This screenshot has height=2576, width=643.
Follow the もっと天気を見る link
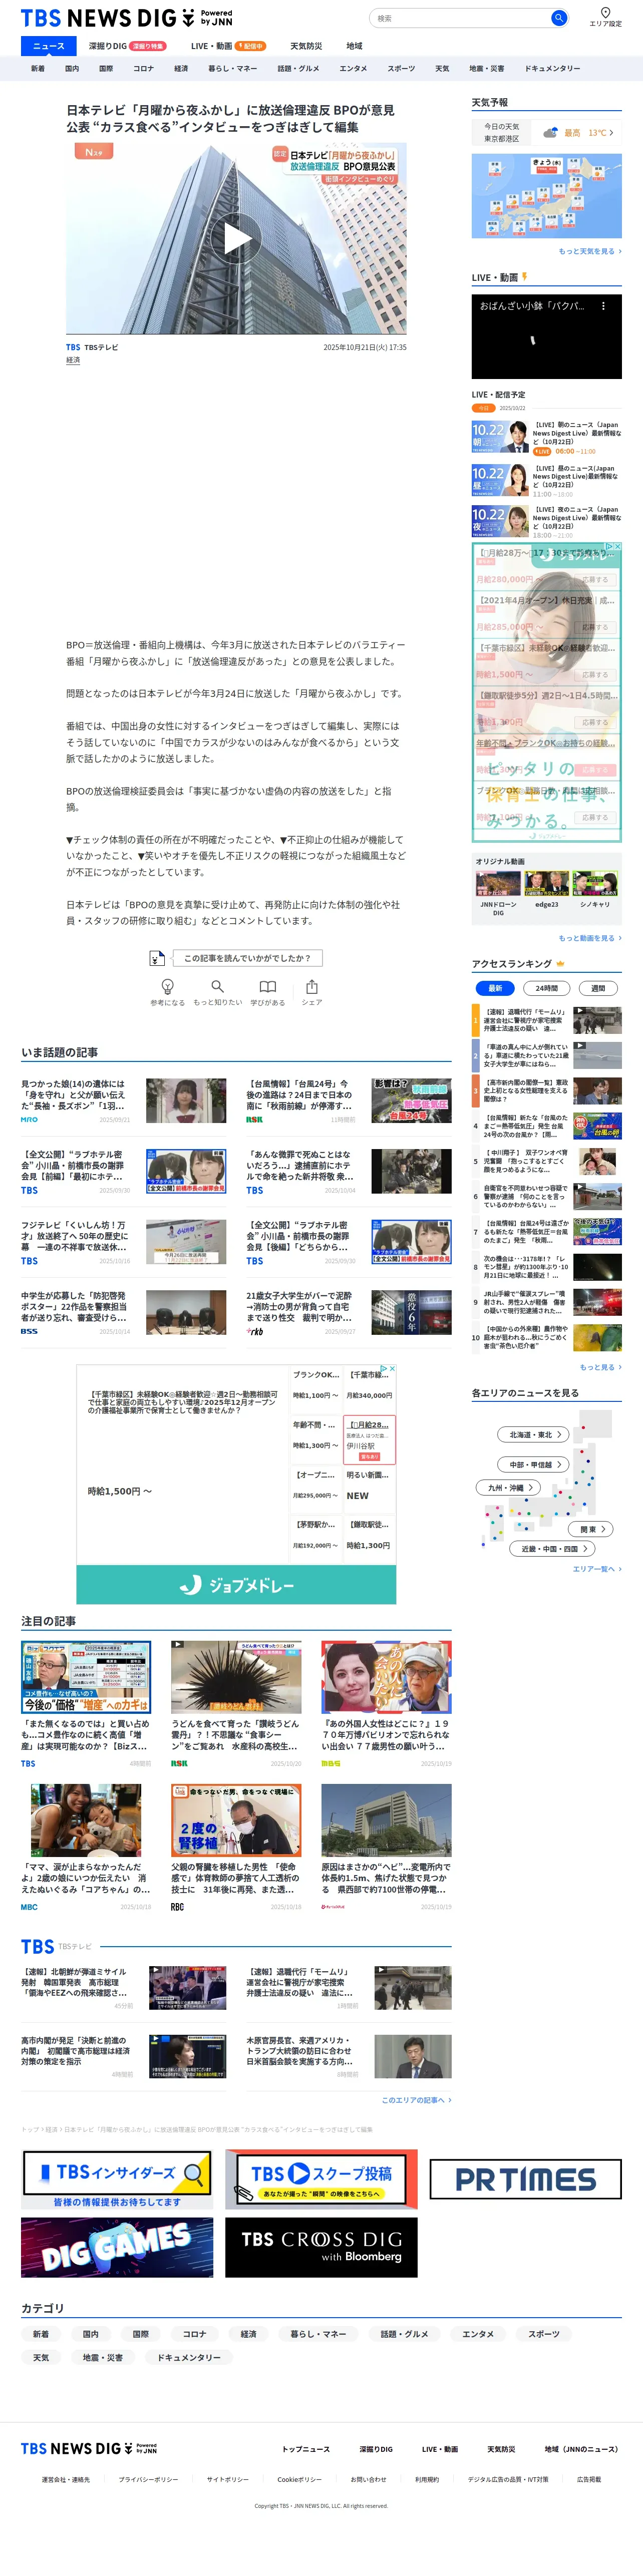pos(589,251)
